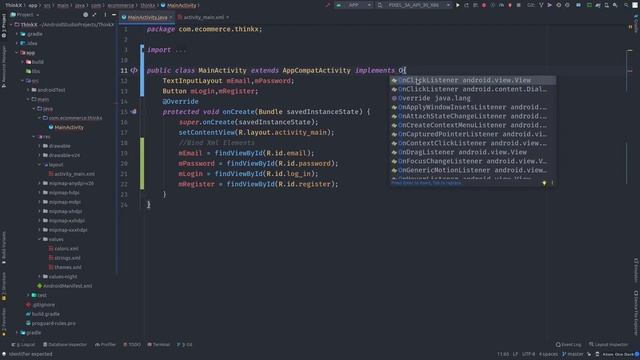Expand the build folder arrow
The height and width of the screenshot is (360, 640).
point(23,62)
